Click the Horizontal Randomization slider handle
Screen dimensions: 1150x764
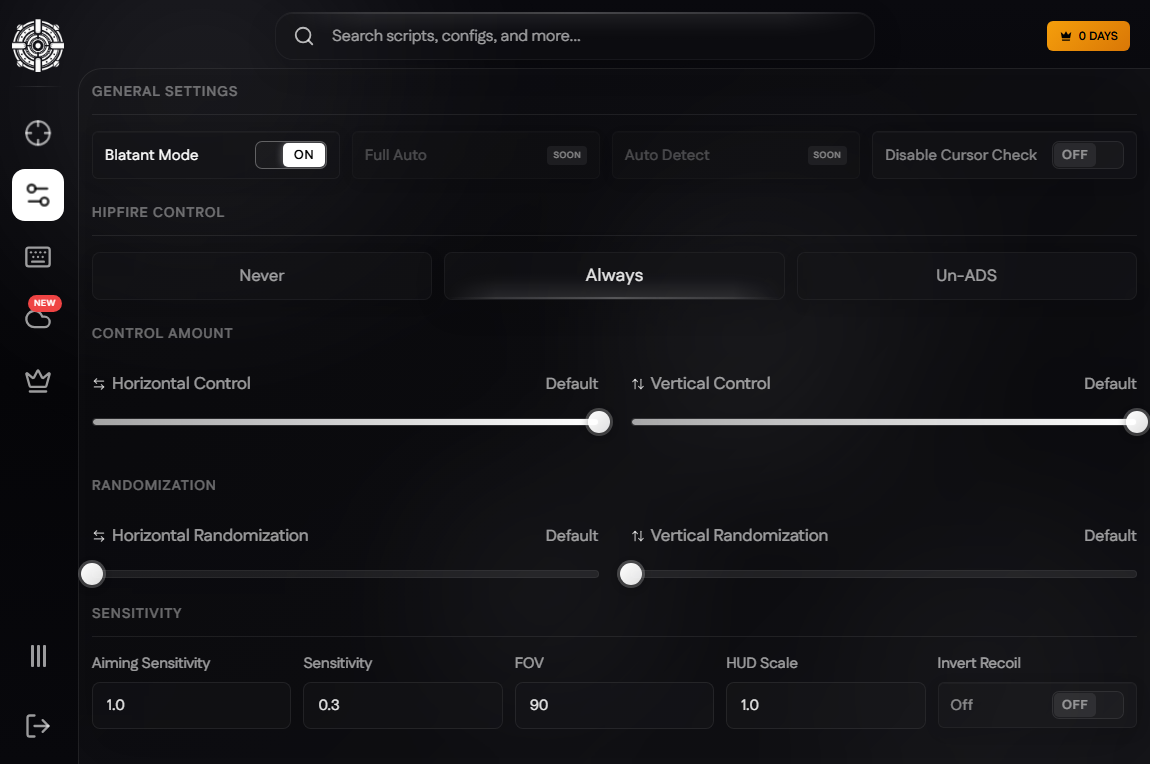92,574
